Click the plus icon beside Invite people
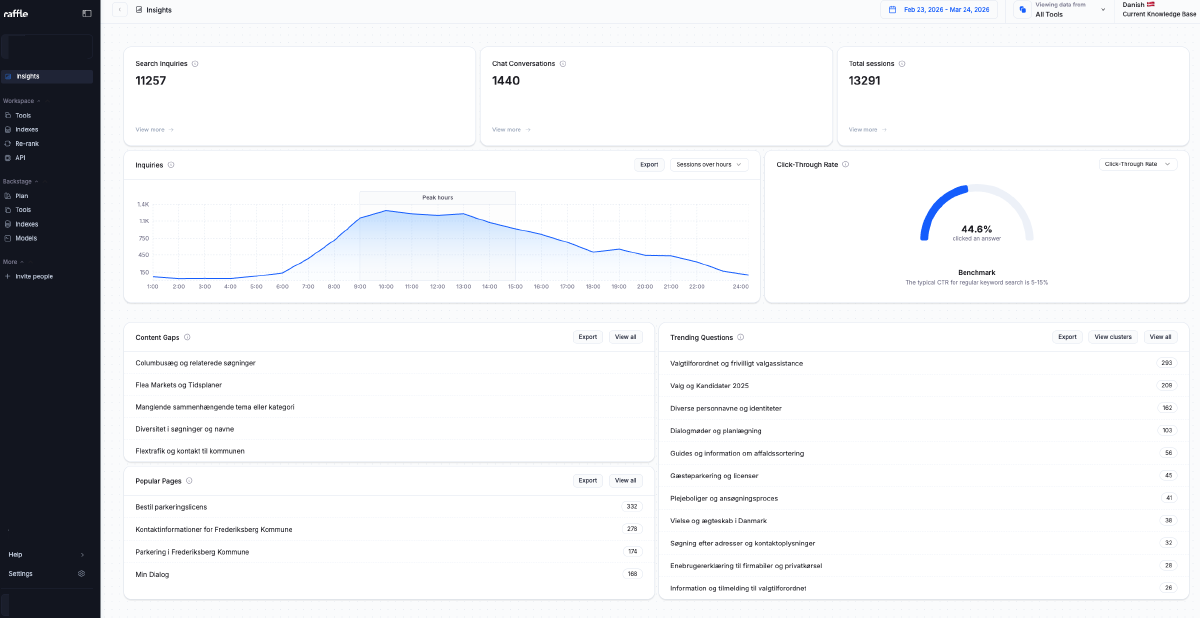Viewport: 1200px width, 618px height. (8, 276)
